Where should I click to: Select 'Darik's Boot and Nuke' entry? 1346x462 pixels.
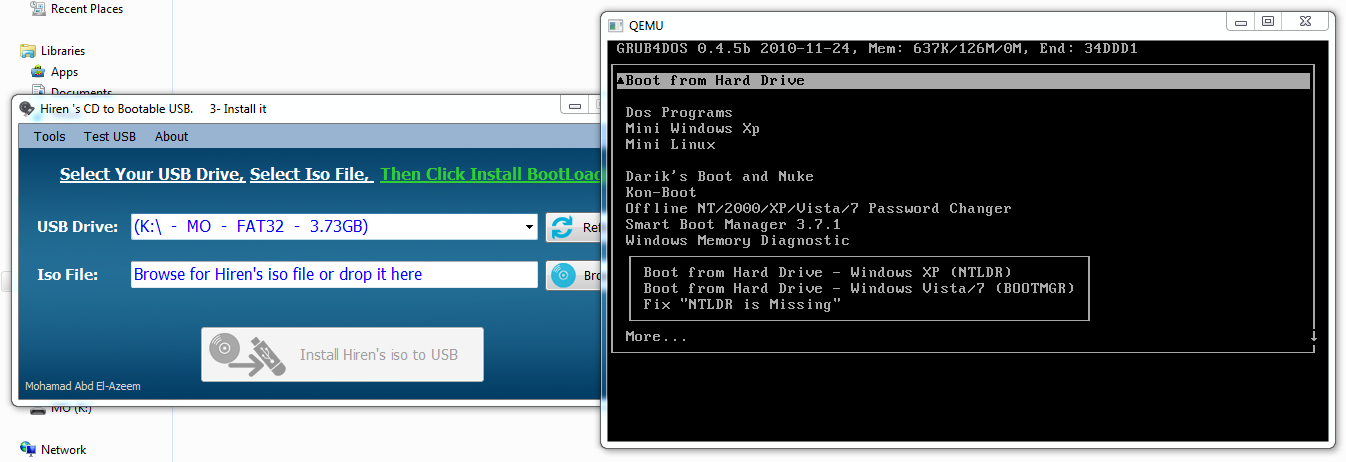click(x=719, y=176)
